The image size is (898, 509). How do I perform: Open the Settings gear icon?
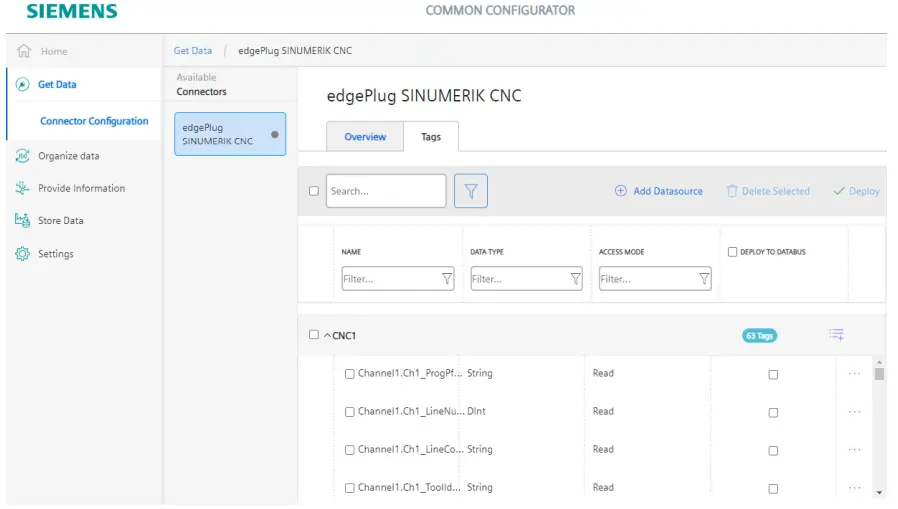23,254
